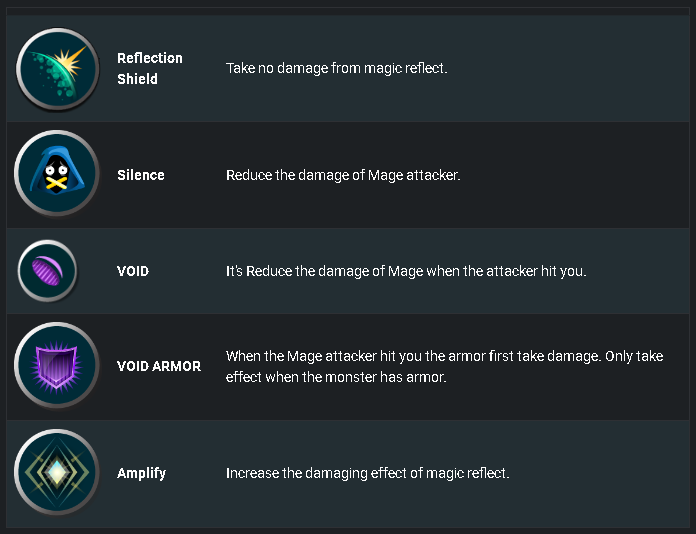The height and width of the screenshot is (534, 696).
Task: Click the VOID ARMOR armor-first damage description
Action: pos(444,366)
